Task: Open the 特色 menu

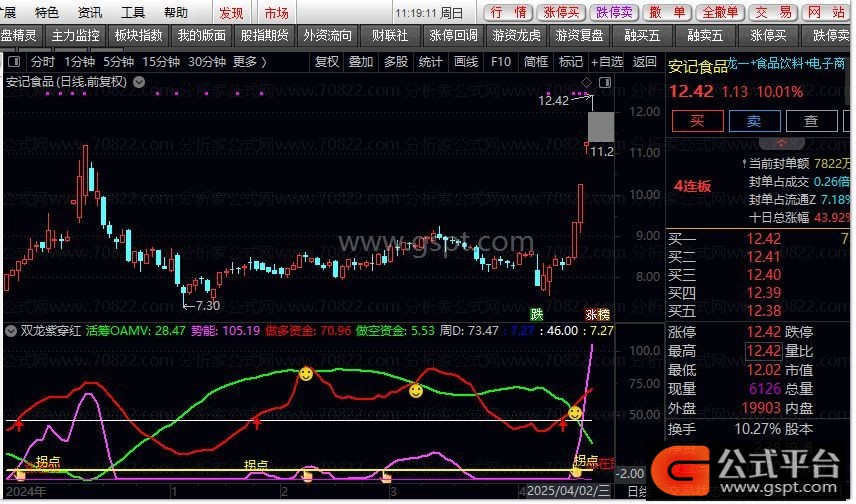Action: click(46, 12)
